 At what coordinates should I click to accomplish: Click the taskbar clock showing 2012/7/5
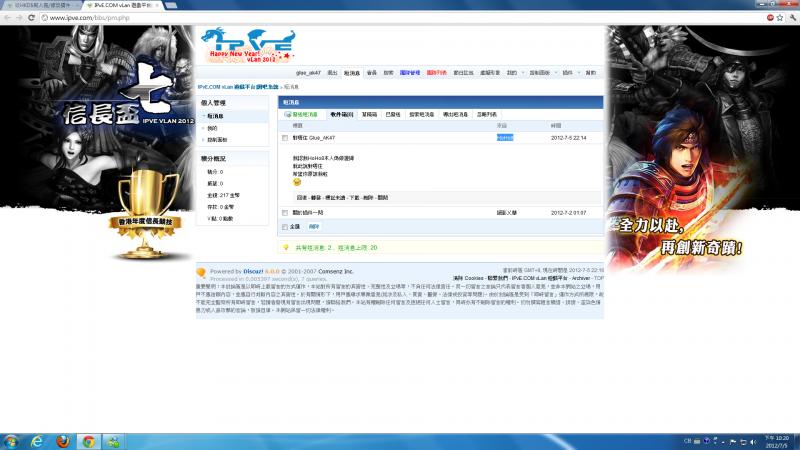tap(777, 442)
